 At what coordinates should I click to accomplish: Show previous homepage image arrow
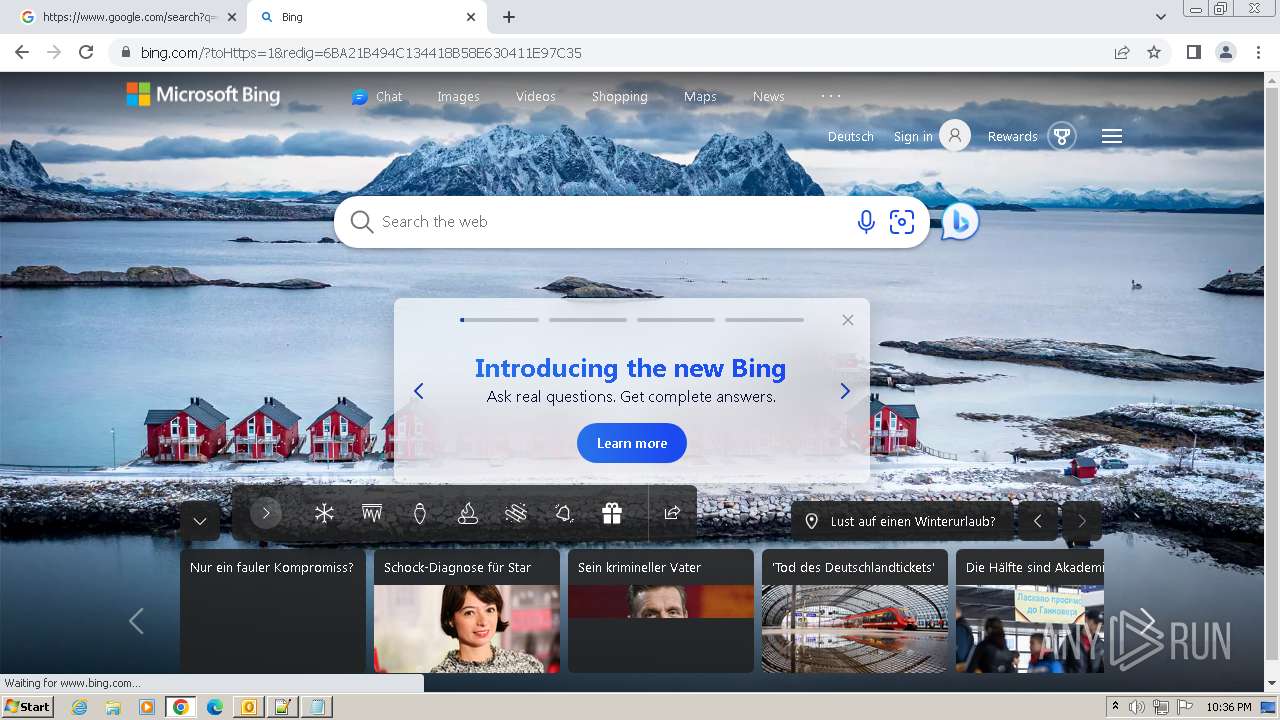1037,521
